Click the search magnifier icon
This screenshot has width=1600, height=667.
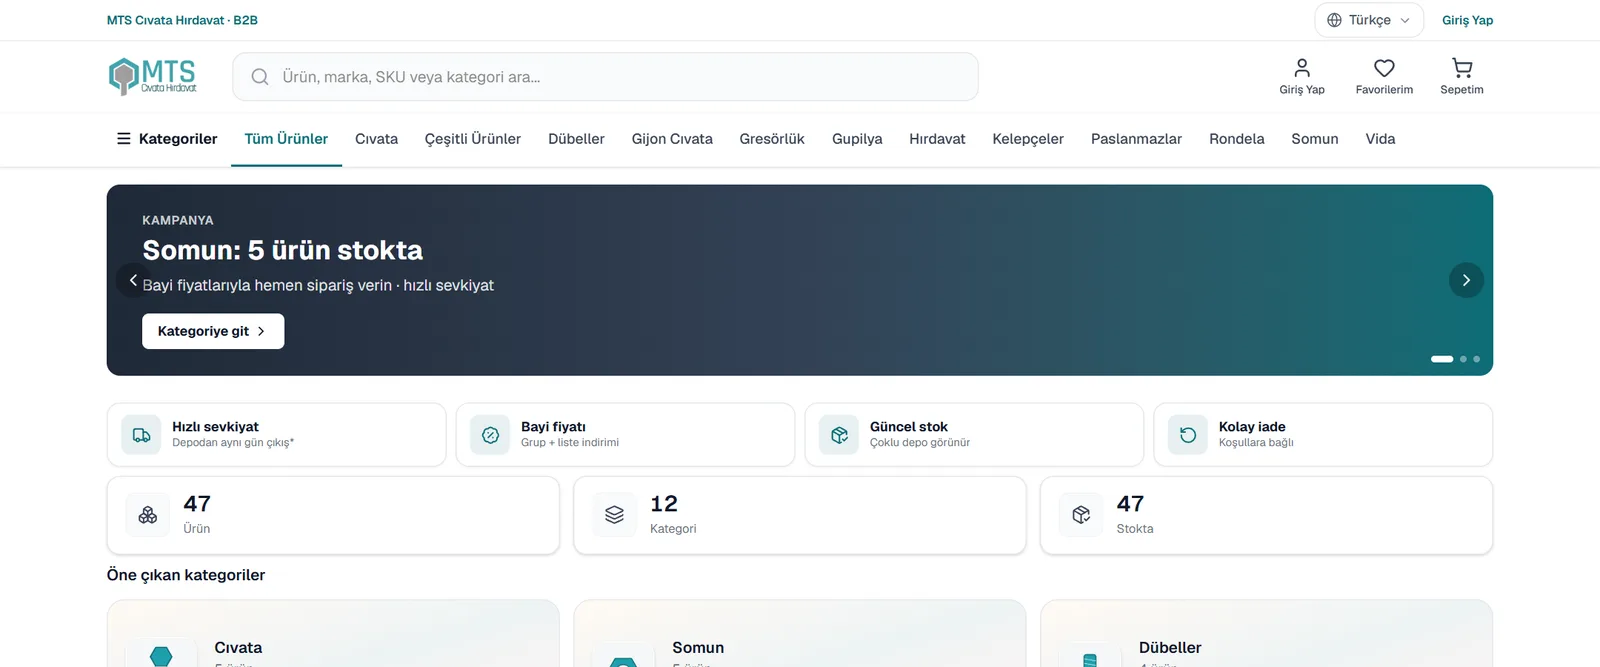(x=260, y=77)
